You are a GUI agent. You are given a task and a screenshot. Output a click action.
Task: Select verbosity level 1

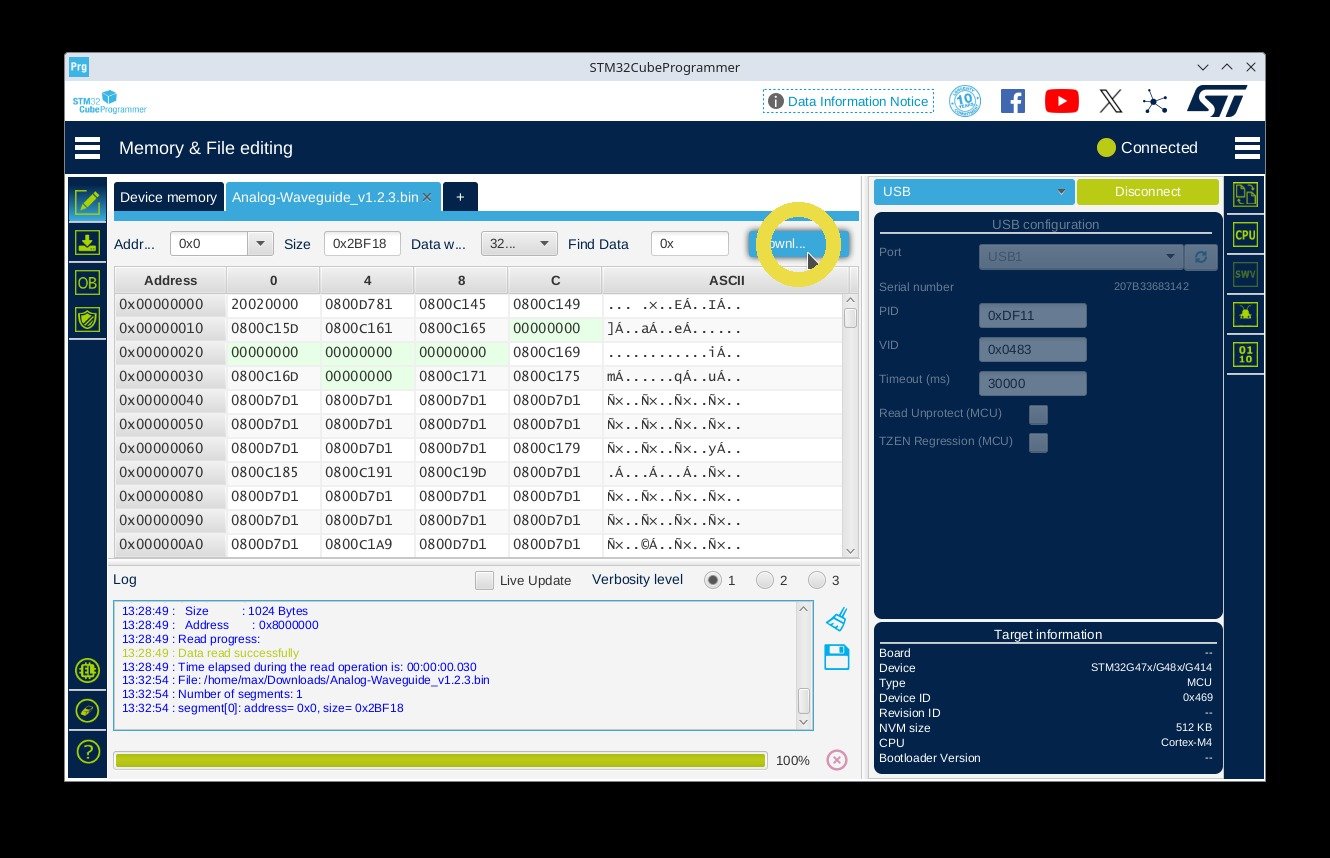tap(712, 580)
